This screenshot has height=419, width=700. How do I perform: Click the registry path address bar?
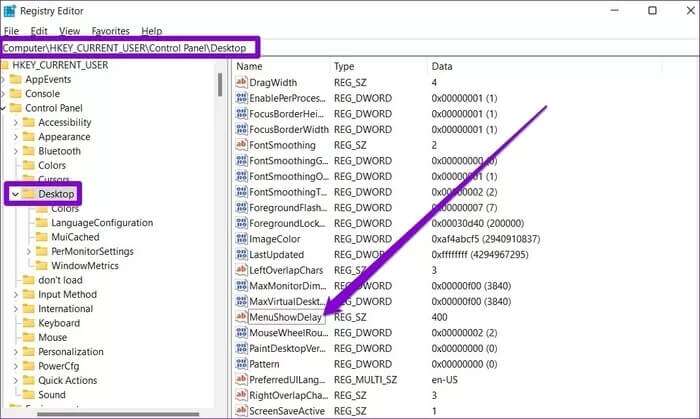350,48
